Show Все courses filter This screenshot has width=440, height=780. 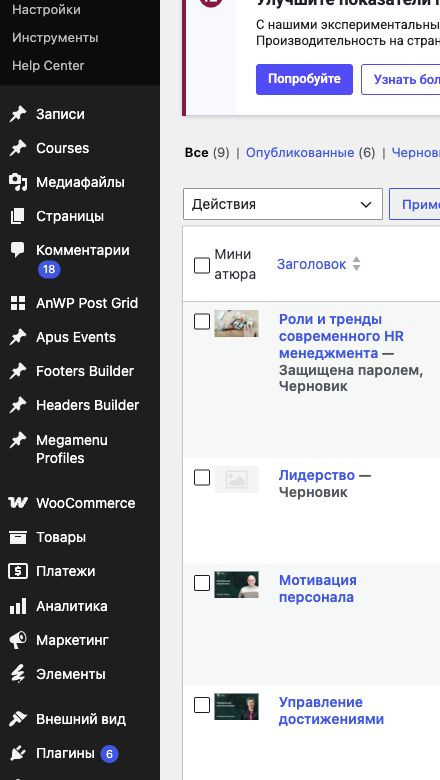(x=196, y=152)
